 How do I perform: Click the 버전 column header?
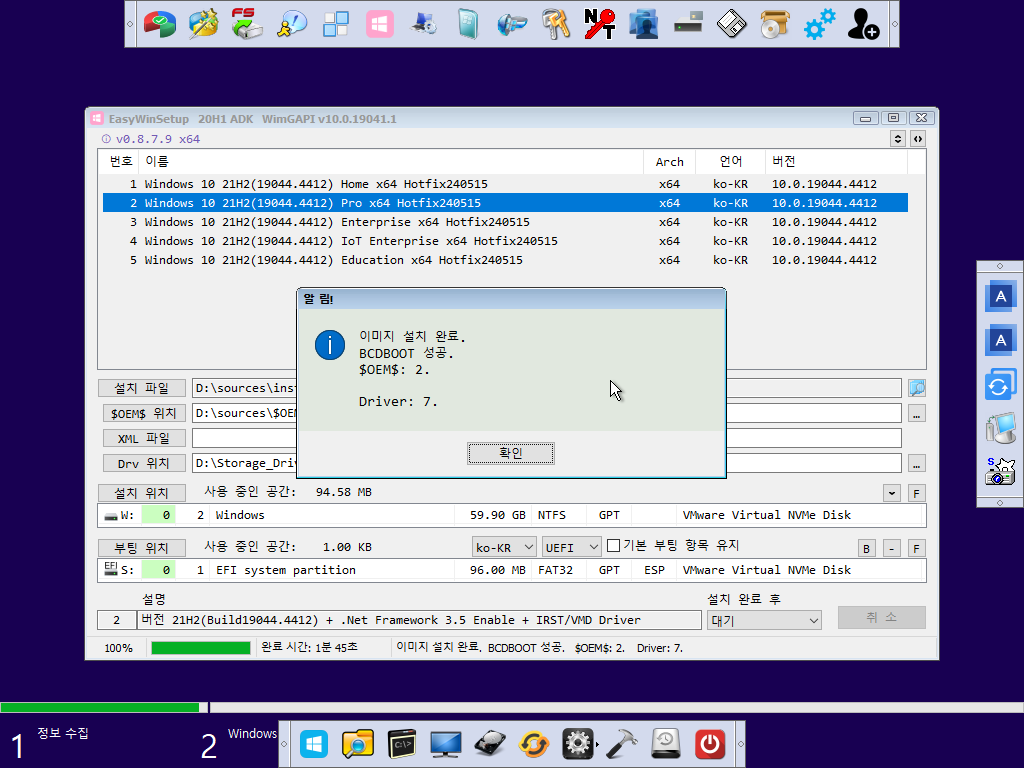coord(835,161)
